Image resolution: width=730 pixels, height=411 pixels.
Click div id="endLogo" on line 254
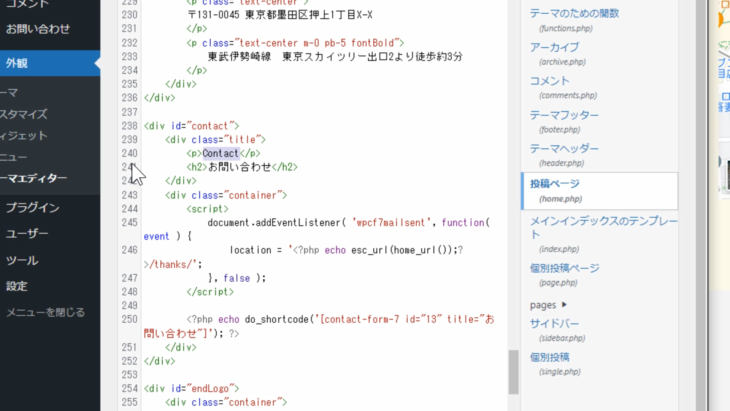click(x=191, y=388)
